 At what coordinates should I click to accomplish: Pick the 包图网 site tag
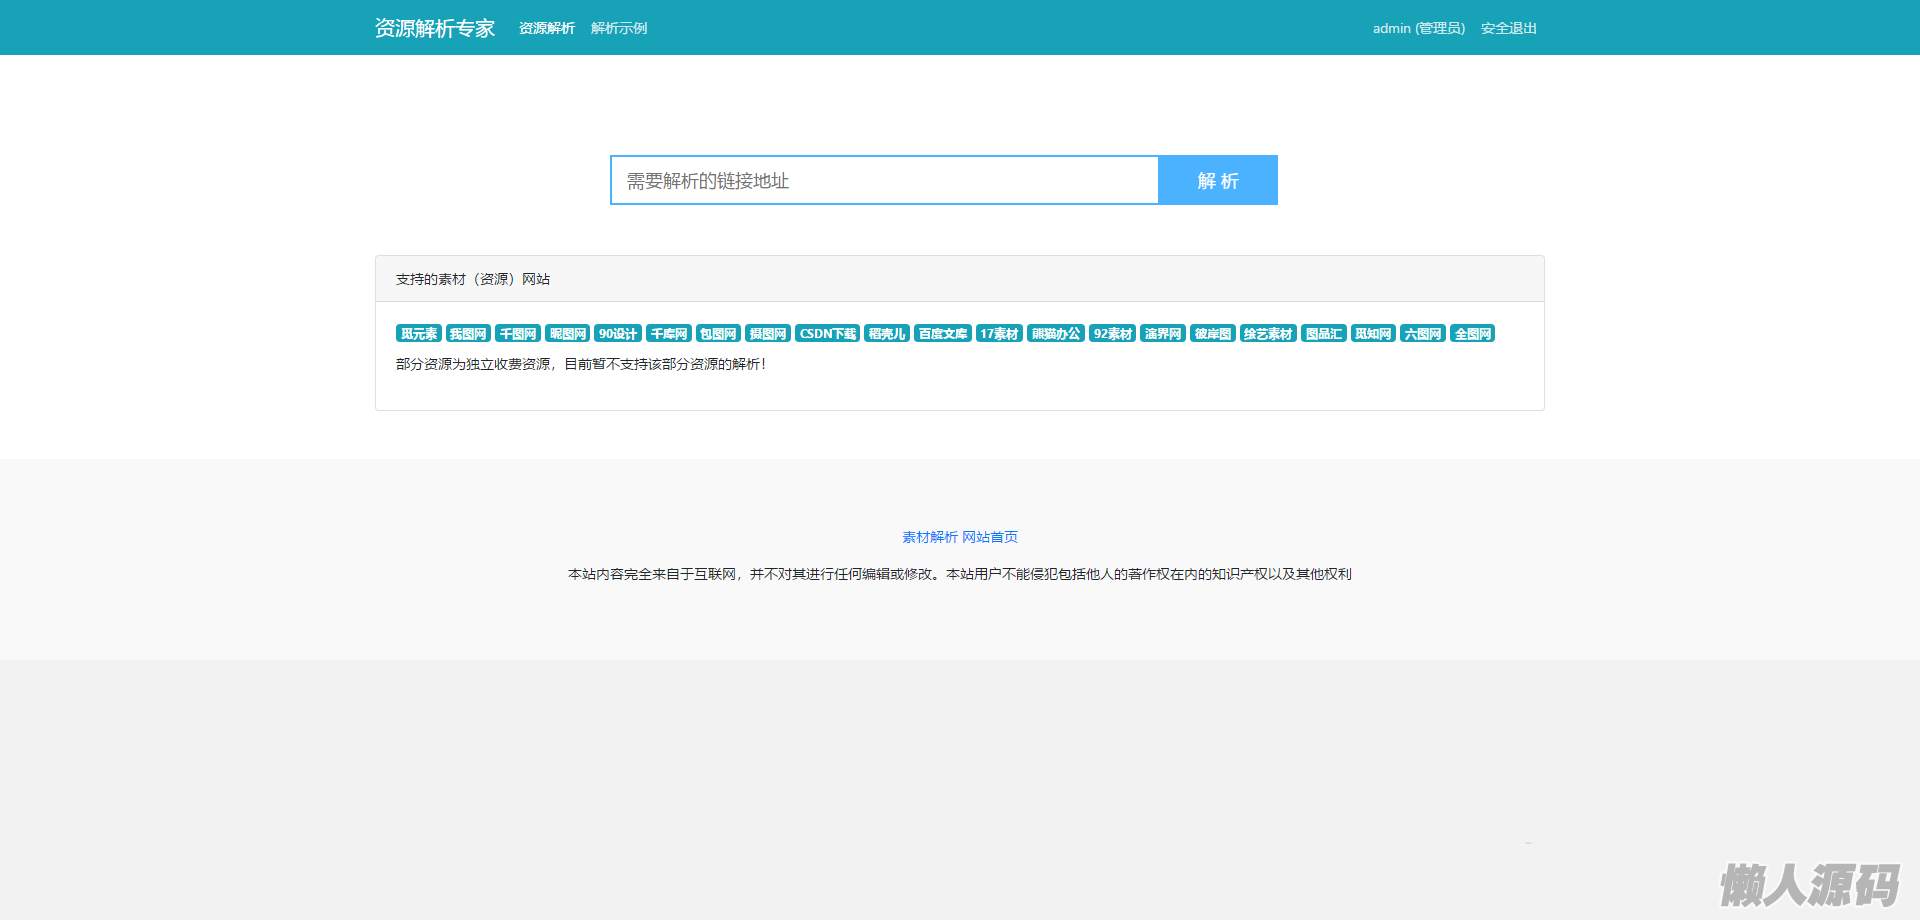pos(717,334)
